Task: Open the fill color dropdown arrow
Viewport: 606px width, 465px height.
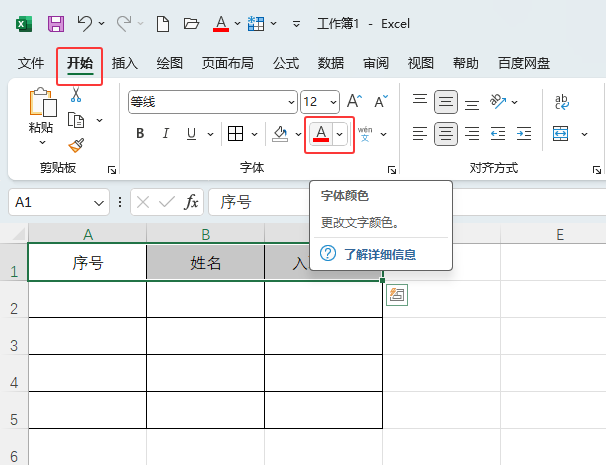Action: tap(298, 134)
